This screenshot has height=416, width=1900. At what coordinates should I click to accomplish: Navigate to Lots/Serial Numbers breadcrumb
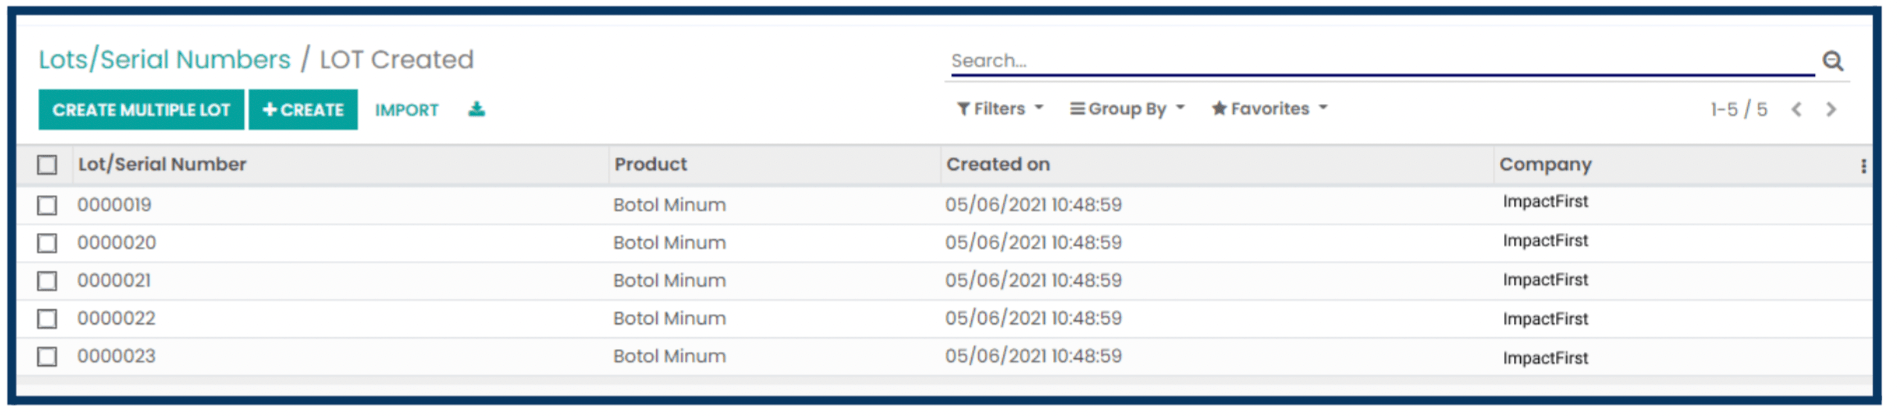165,60
